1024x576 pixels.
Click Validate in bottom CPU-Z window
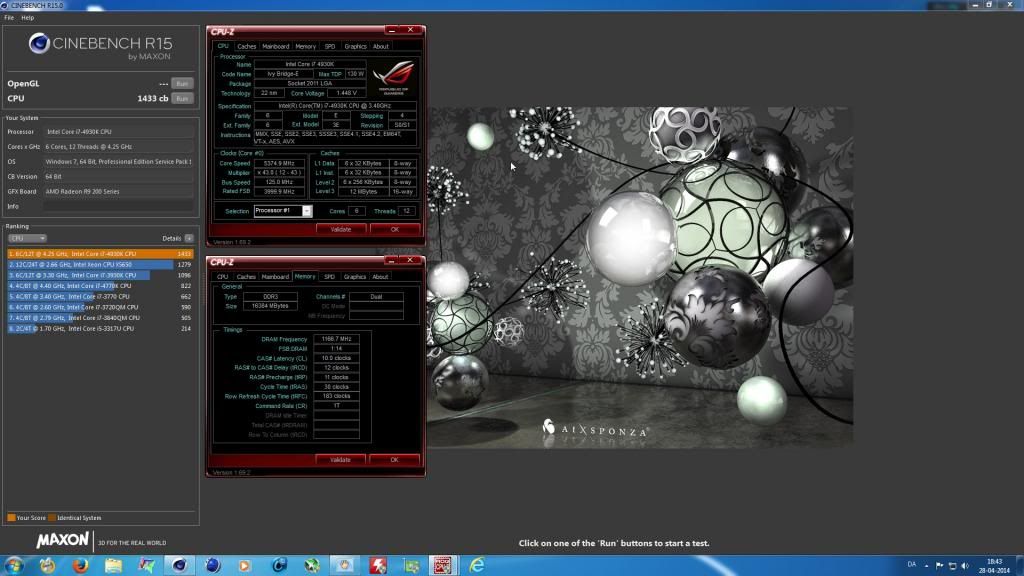(340, 460)
